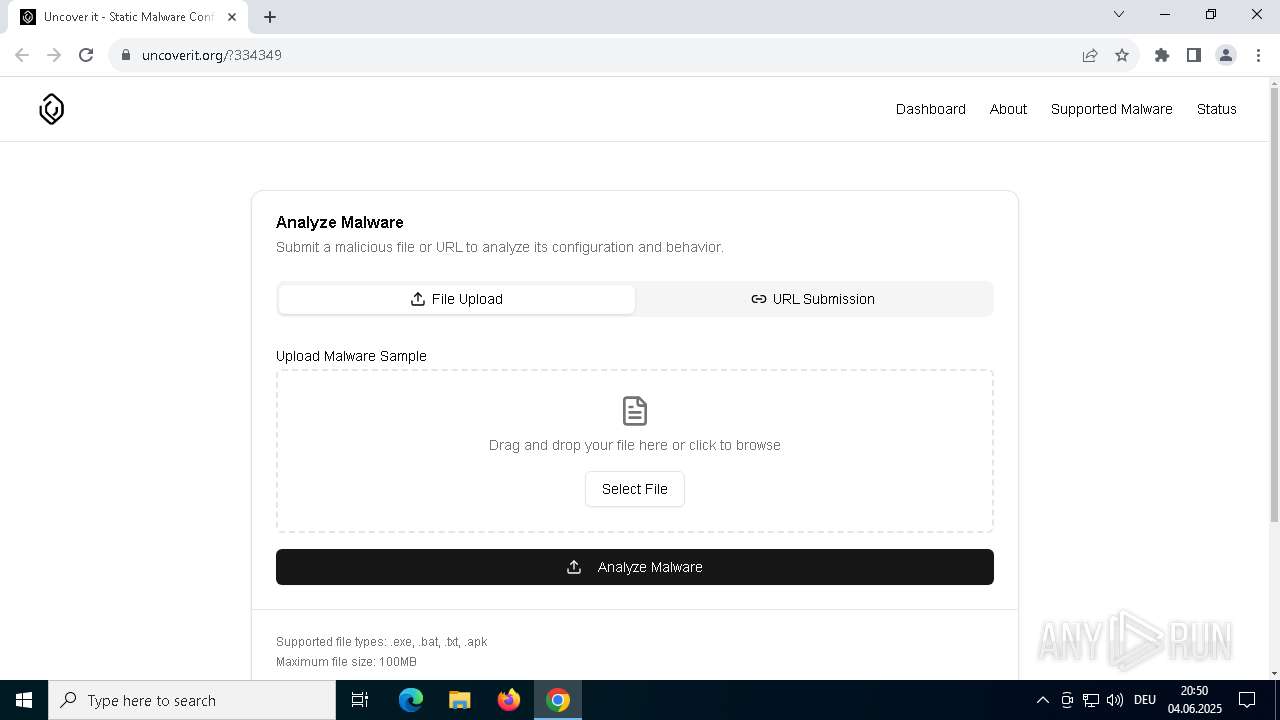Click the Chrome taskbar icon

pyautogui.click(x=558, y=700)
